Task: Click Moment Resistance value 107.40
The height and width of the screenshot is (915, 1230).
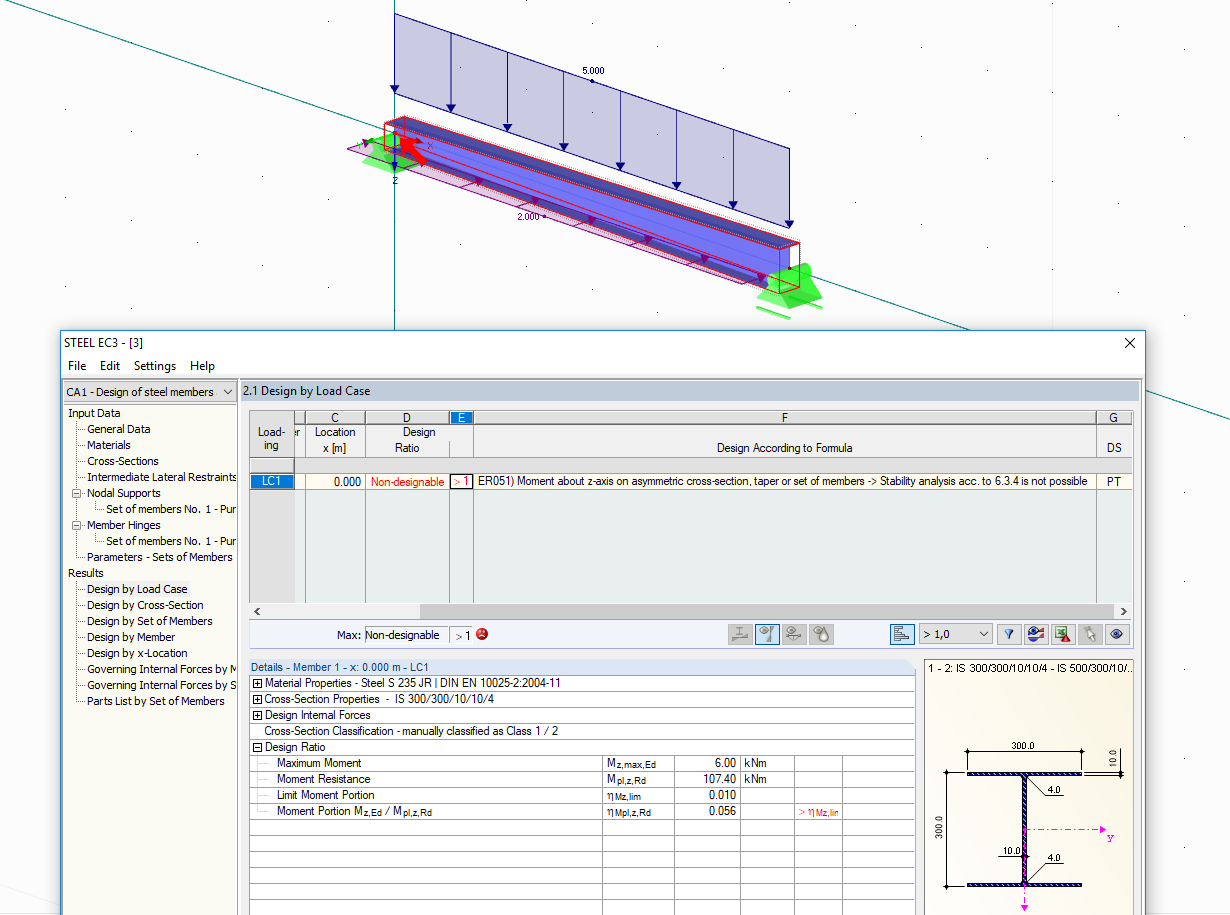Action: click(708, 779)
